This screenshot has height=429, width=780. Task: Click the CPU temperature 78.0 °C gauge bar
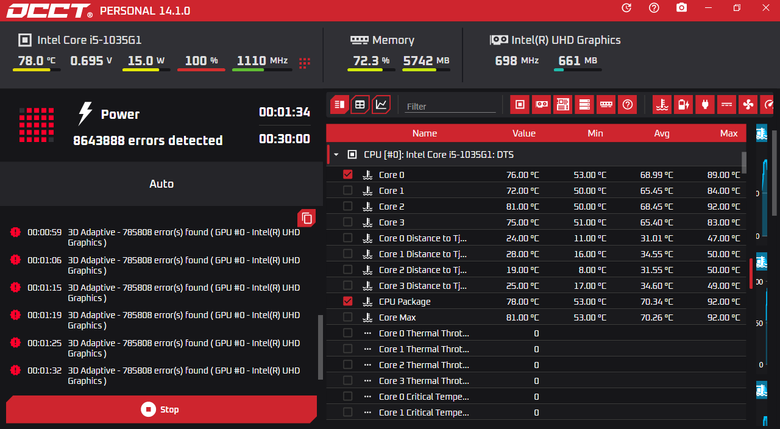point(36,70)
